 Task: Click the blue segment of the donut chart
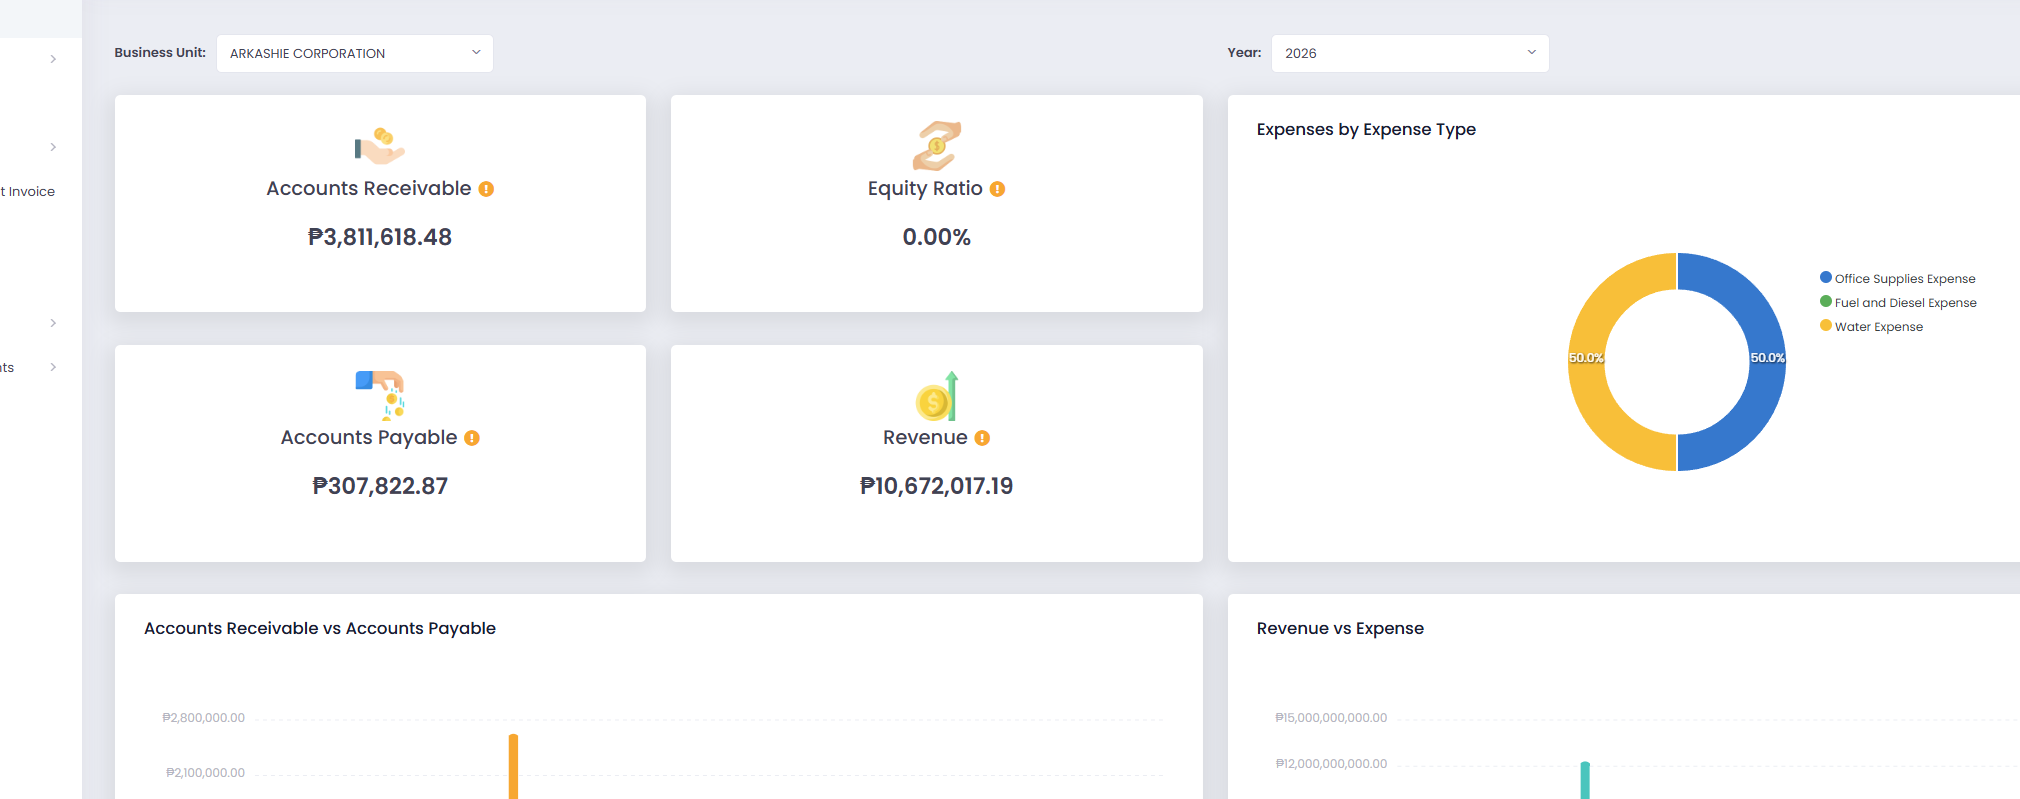click(x=1766, y=362)
